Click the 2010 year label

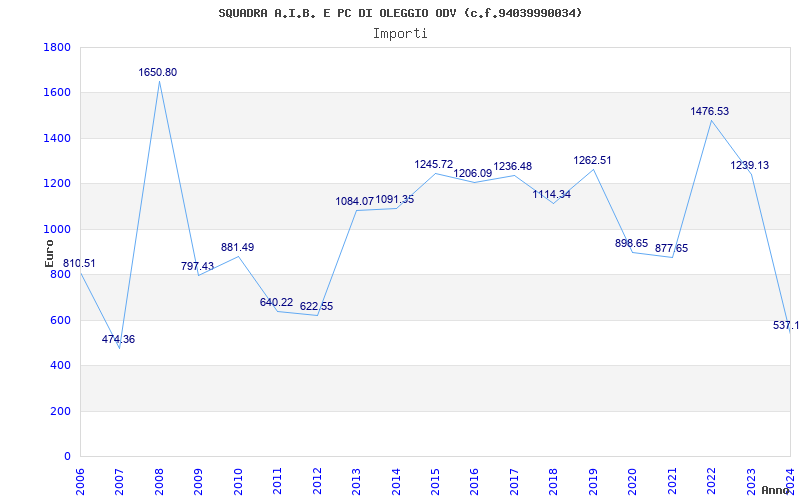[237, 480]
